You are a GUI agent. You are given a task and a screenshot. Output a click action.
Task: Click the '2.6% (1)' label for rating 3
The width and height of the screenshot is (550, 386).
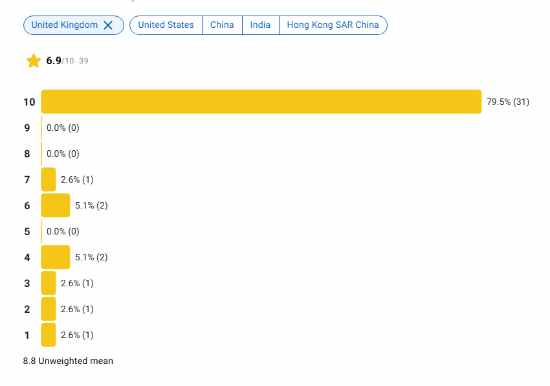(77, 283)
